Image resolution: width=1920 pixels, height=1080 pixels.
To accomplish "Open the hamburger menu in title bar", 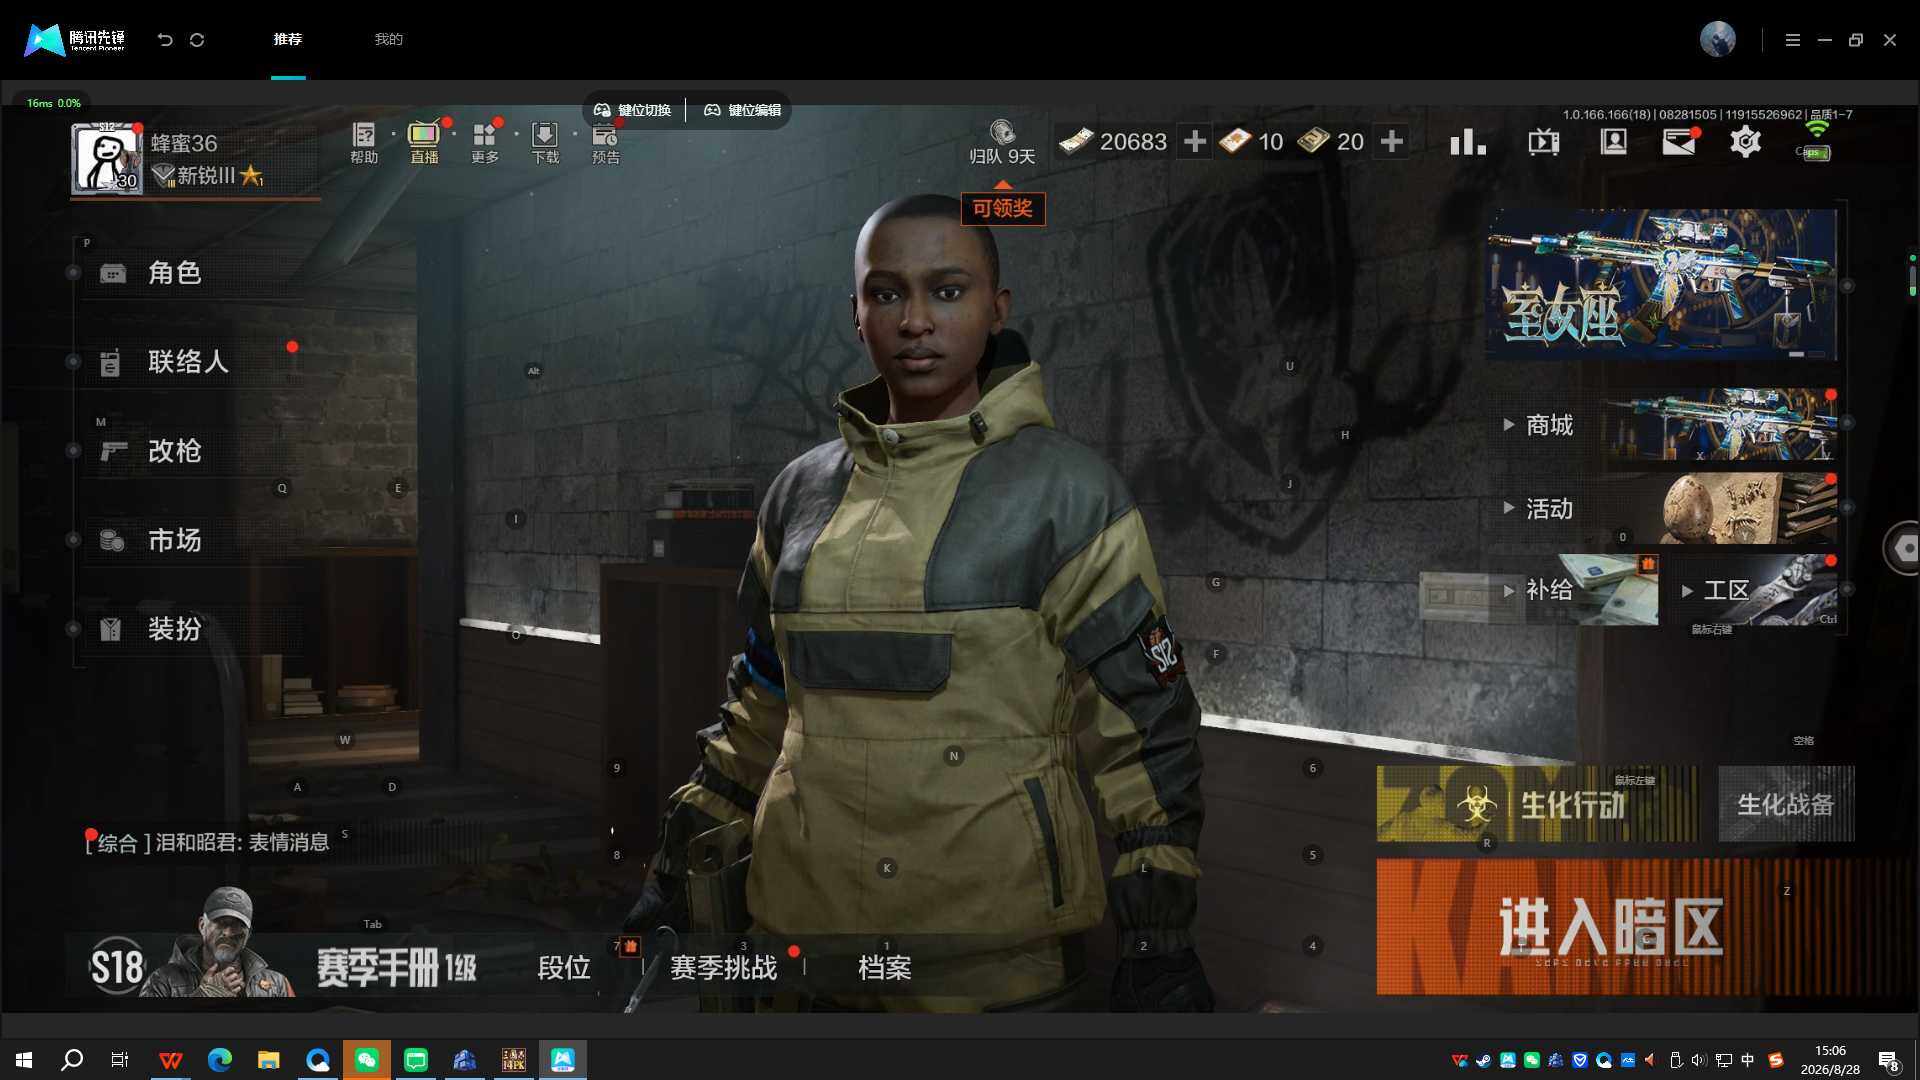I will (x=1793, y=40).
